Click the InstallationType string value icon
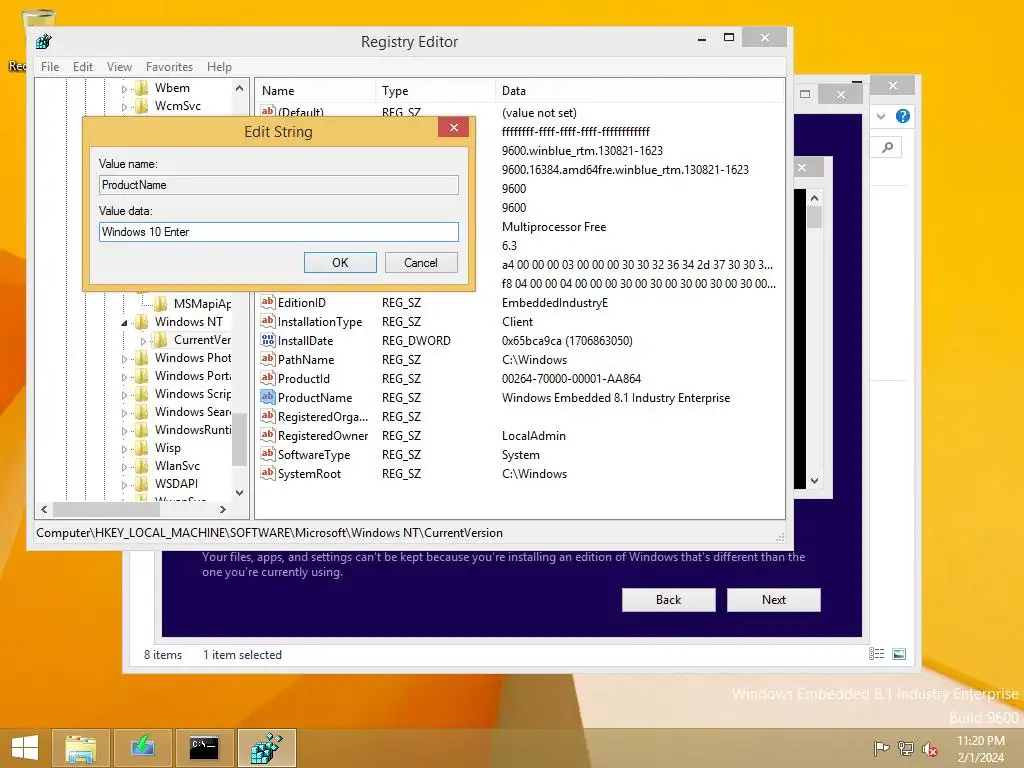1024x768 pixels. click(268, 321)
